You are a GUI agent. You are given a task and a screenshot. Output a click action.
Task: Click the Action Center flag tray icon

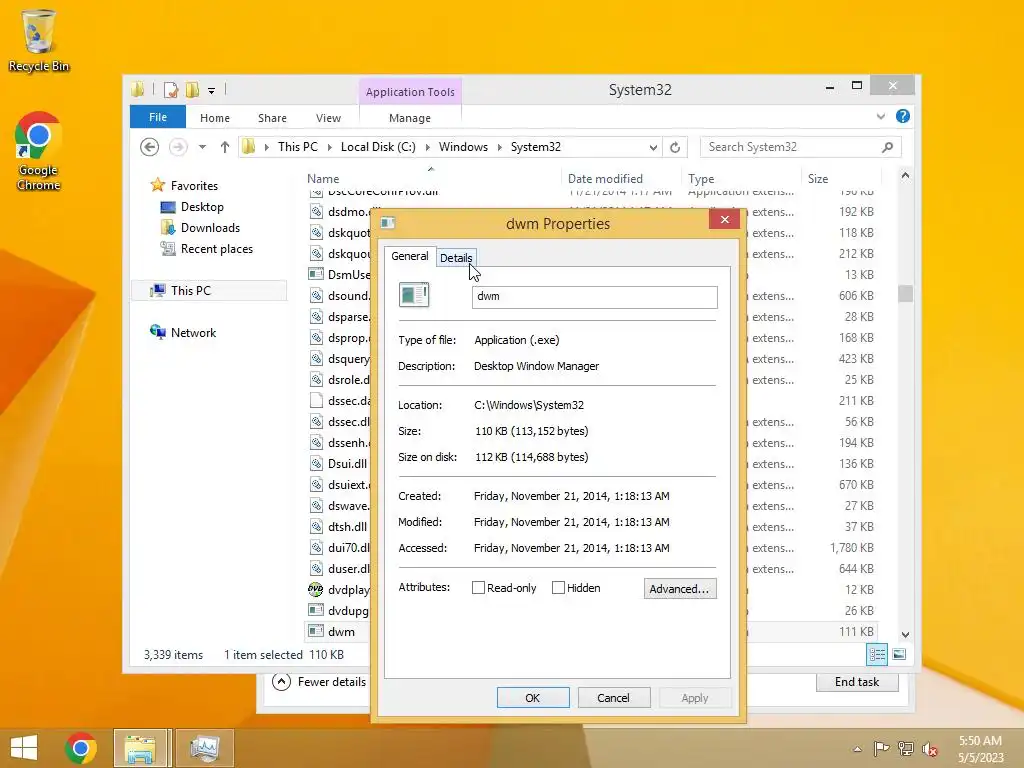pos(881,748)
